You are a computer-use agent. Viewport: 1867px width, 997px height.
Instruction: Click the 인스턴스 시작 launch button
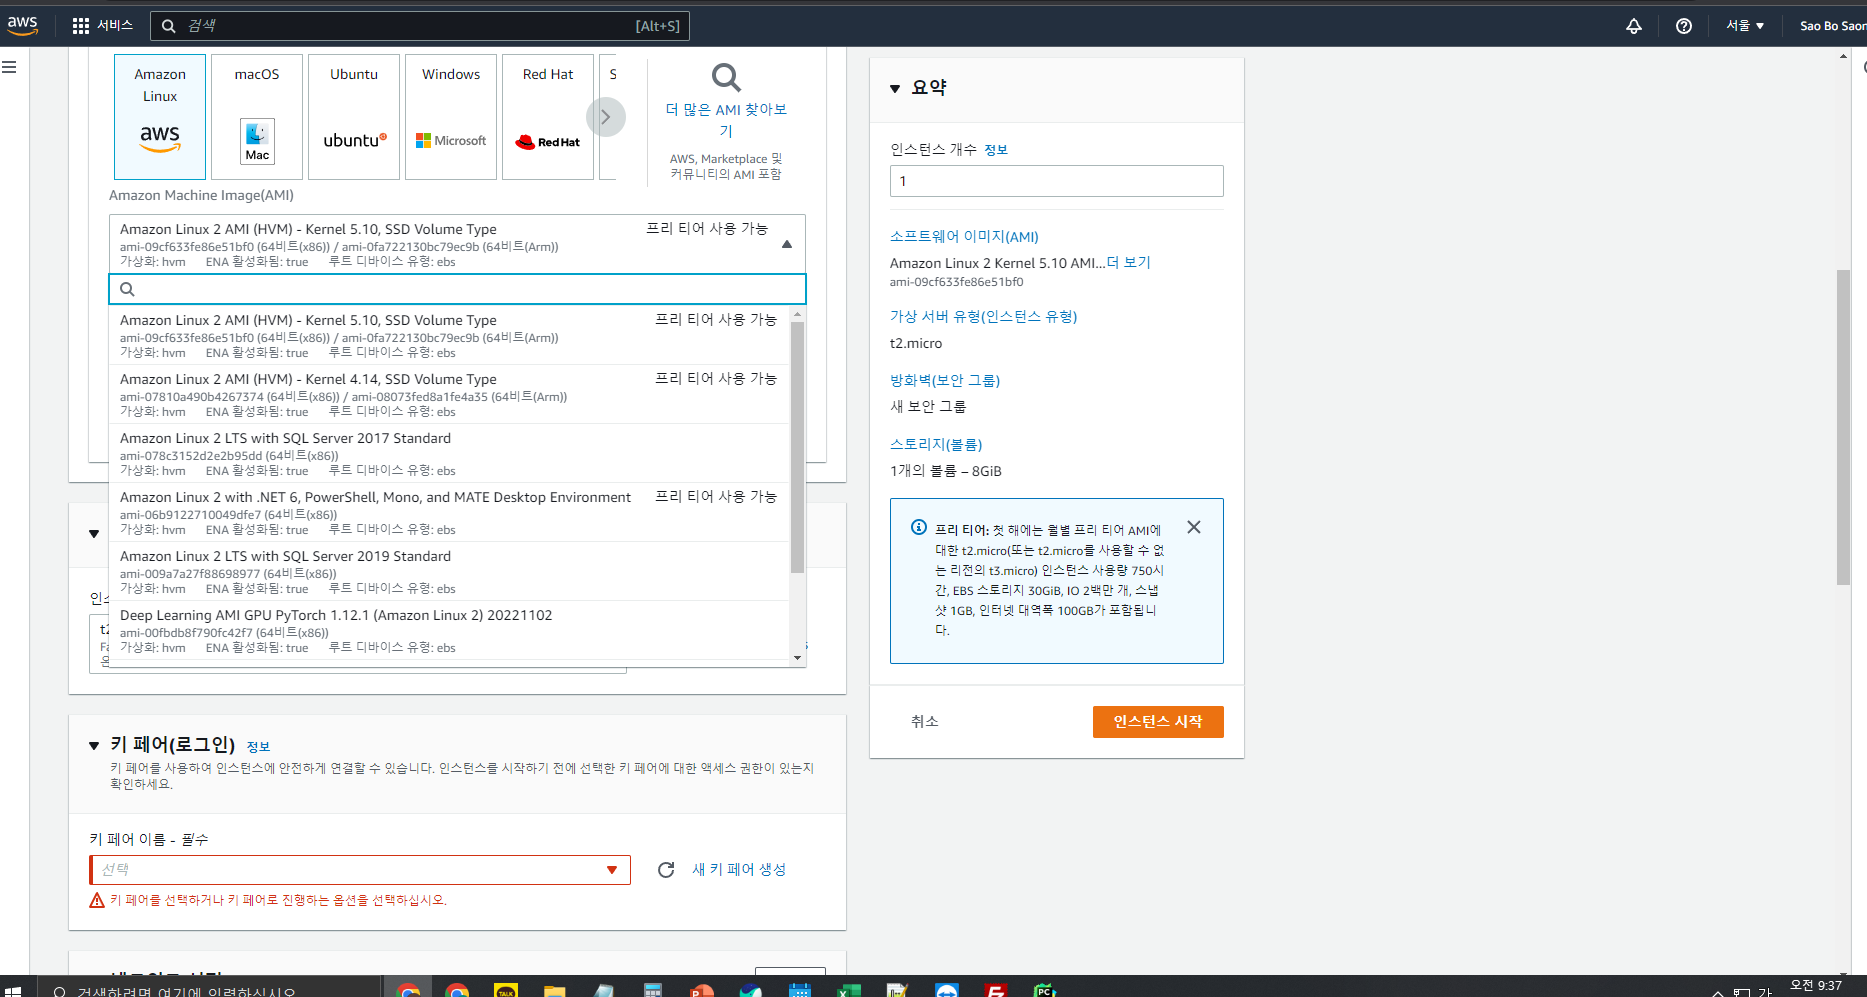[1158, 722]
